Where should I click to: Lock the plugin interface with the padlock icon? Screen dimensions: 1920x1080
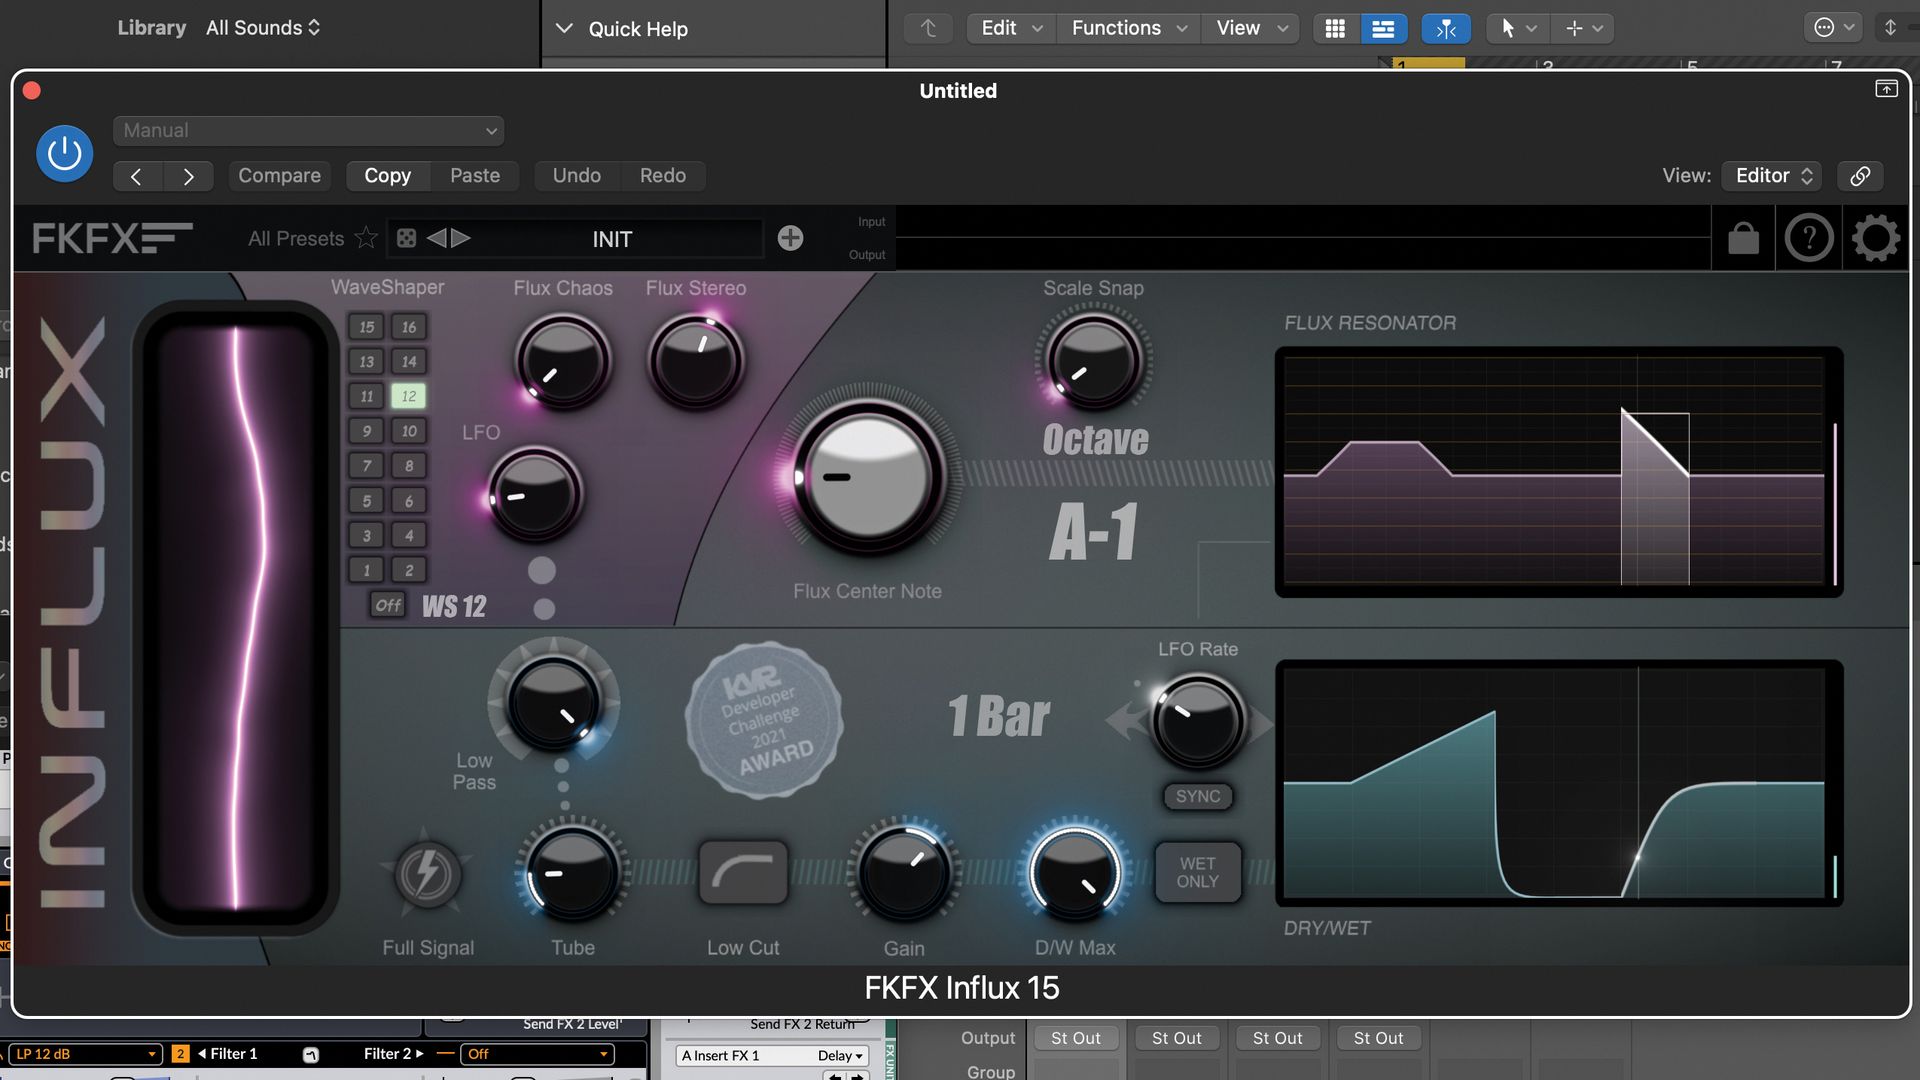pos(1742,238)
